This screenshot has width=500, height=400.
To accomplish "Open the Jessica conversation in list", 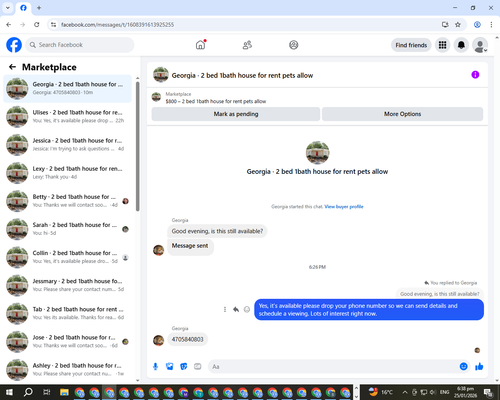I will coord(67,144).
